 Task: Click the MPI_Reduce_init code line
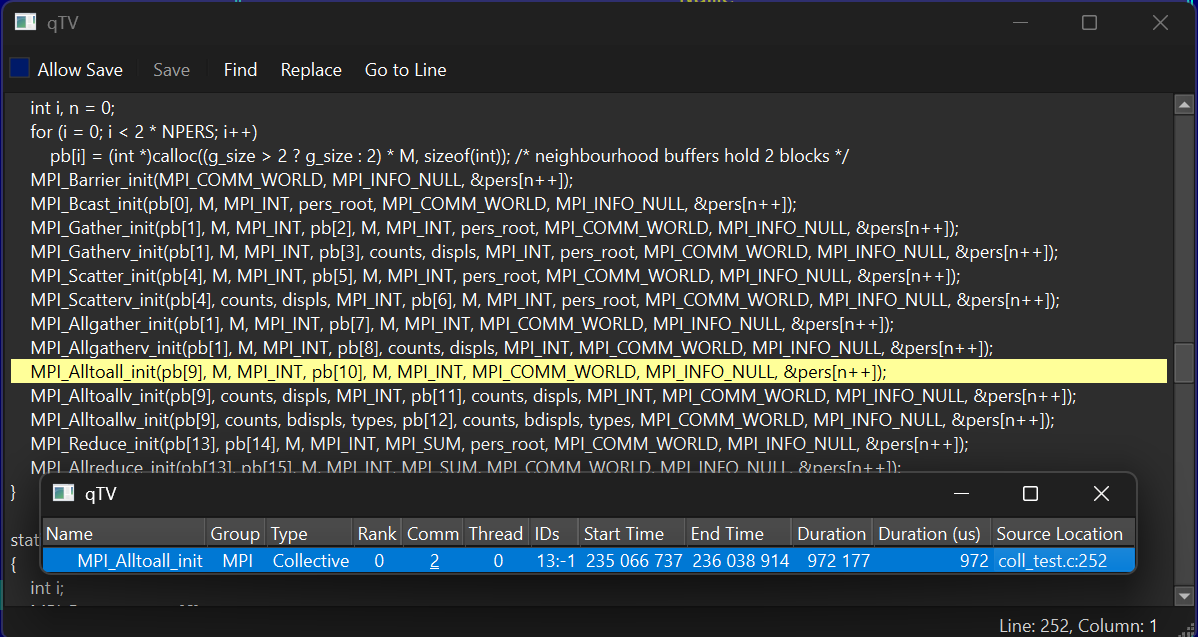(500, 445)
